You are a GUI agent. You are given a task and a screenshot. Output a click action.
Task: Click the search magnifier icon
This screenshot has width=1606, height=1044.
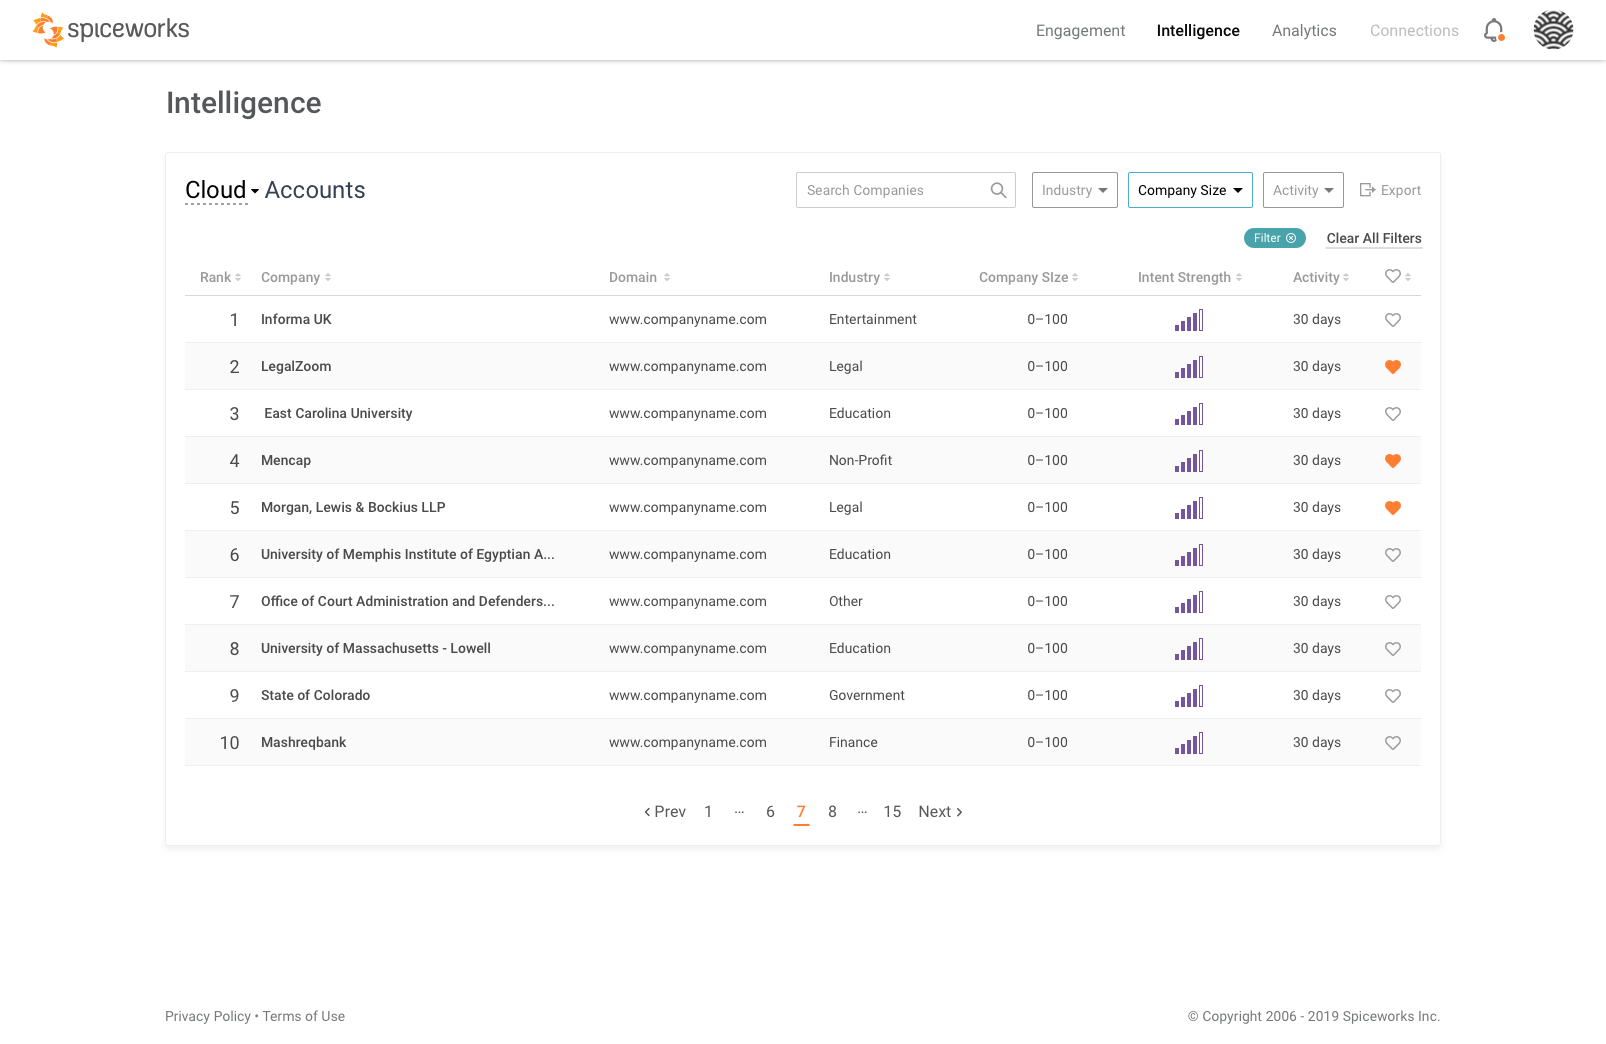coord(998,190)
